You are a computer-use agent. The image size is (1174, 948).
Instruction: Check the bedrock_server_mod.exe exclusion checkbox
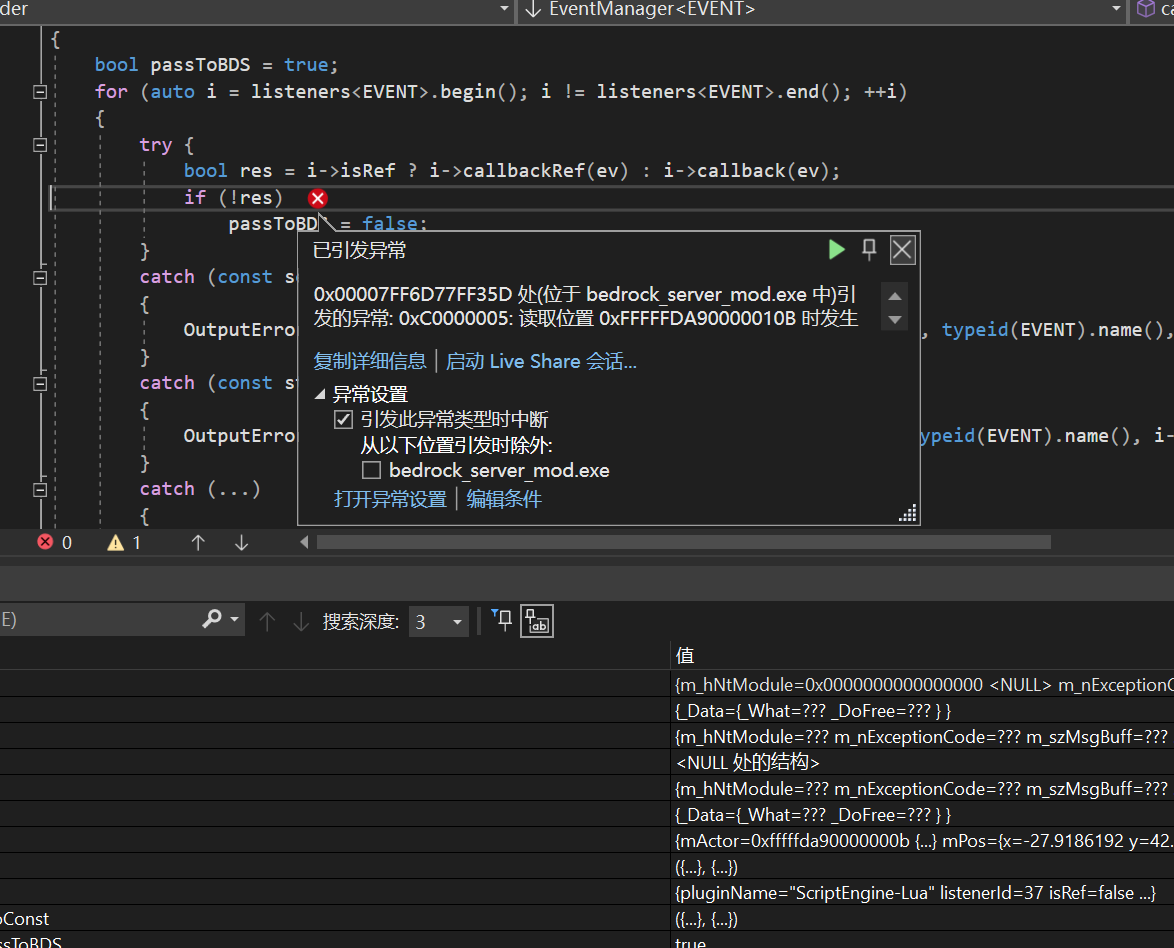371,470
